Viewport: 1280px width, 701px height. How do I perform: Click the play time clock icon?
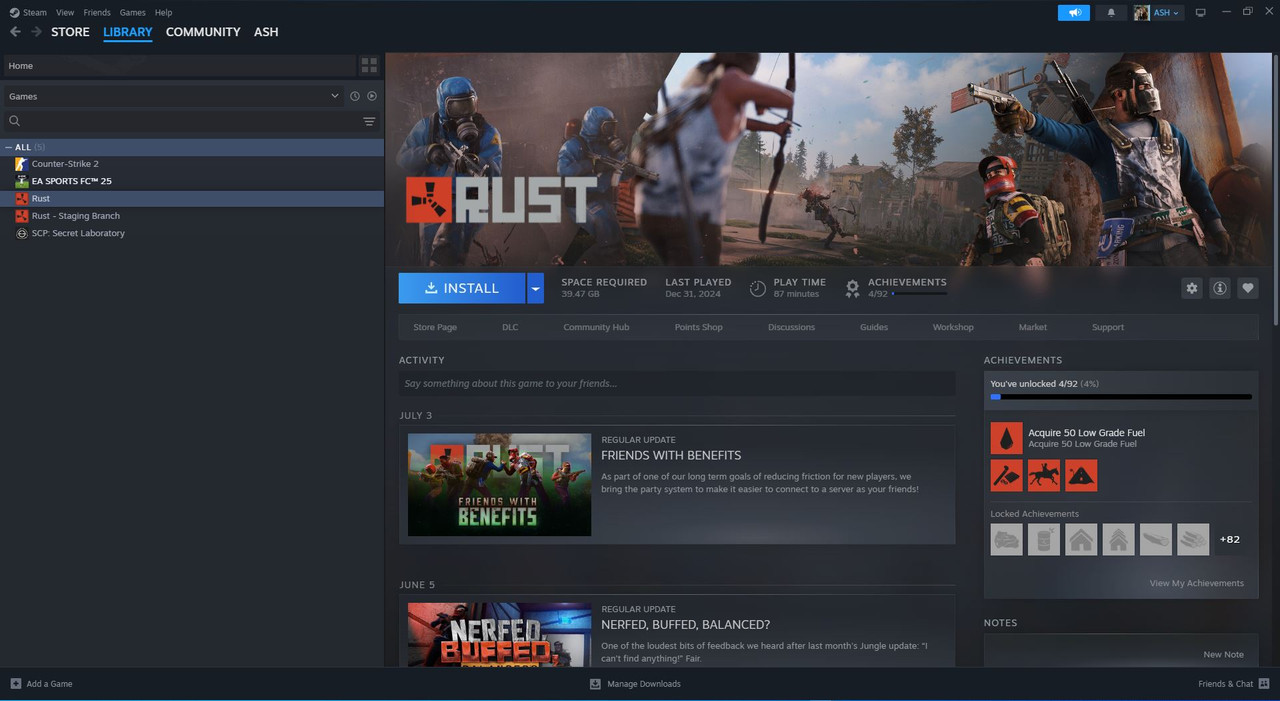[x=757, y=288]
